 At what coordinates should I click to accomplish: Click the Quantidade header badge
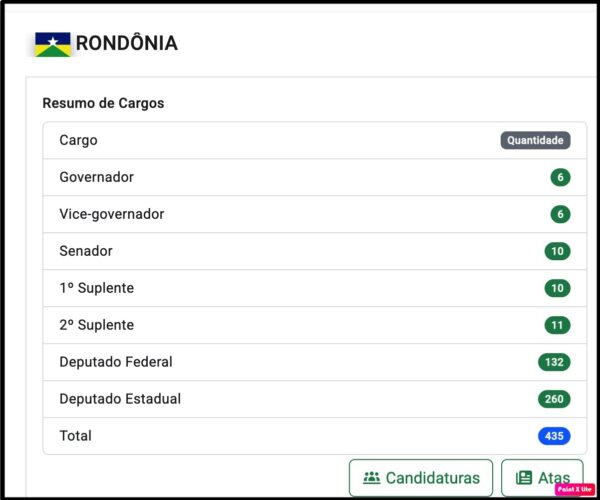pos(535,140)
